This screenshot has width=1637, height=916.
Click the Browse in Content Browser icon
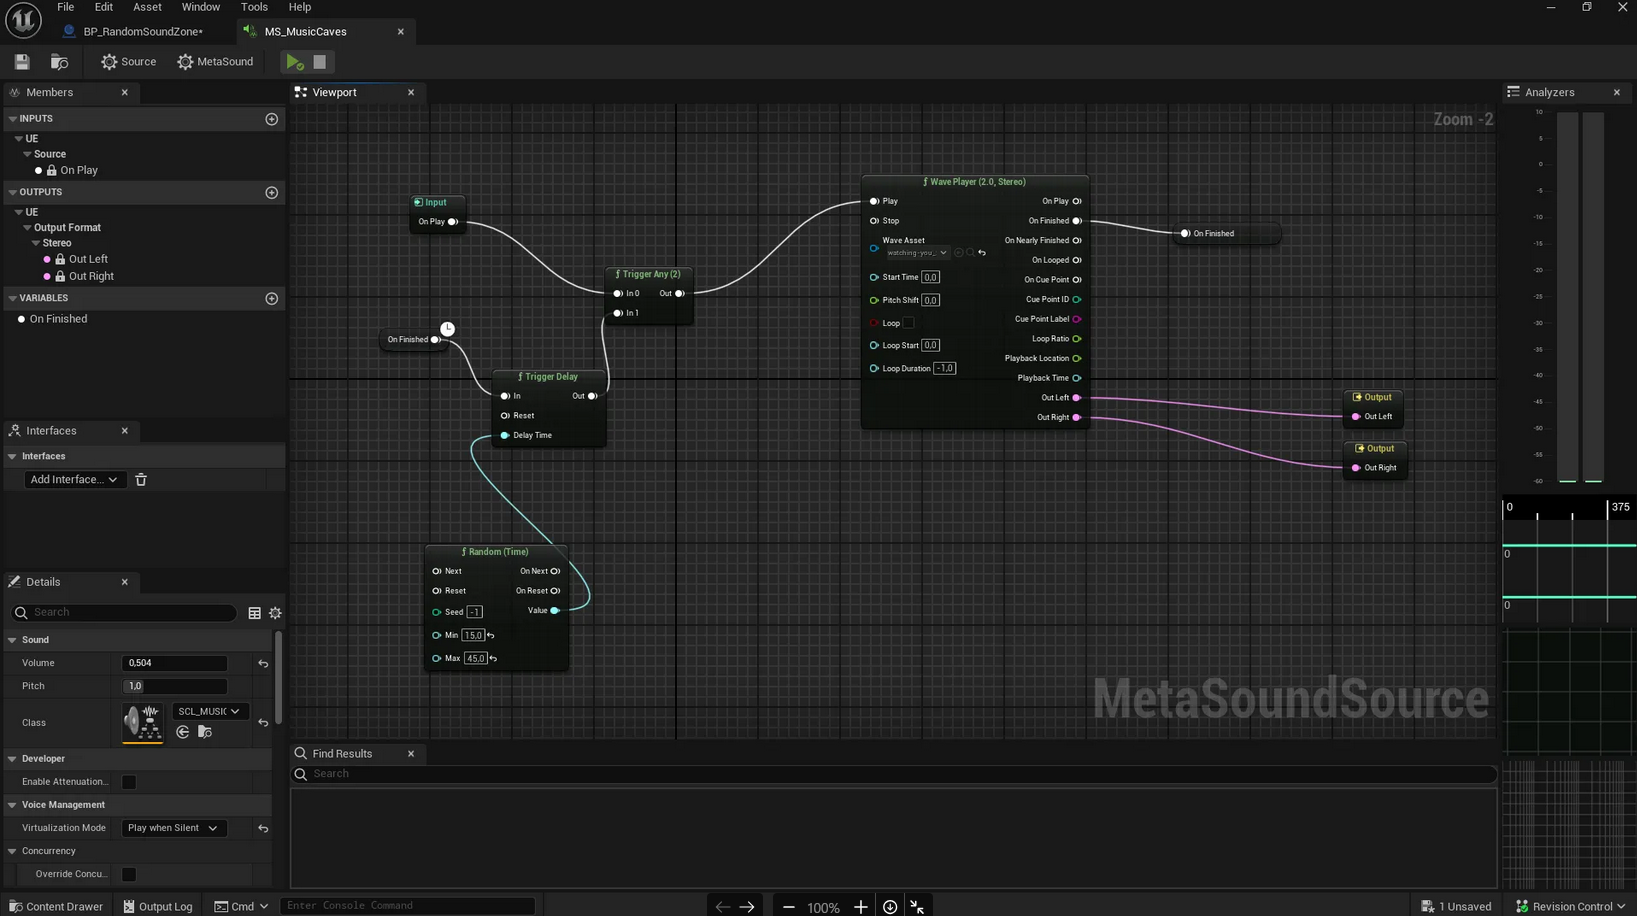59,62
